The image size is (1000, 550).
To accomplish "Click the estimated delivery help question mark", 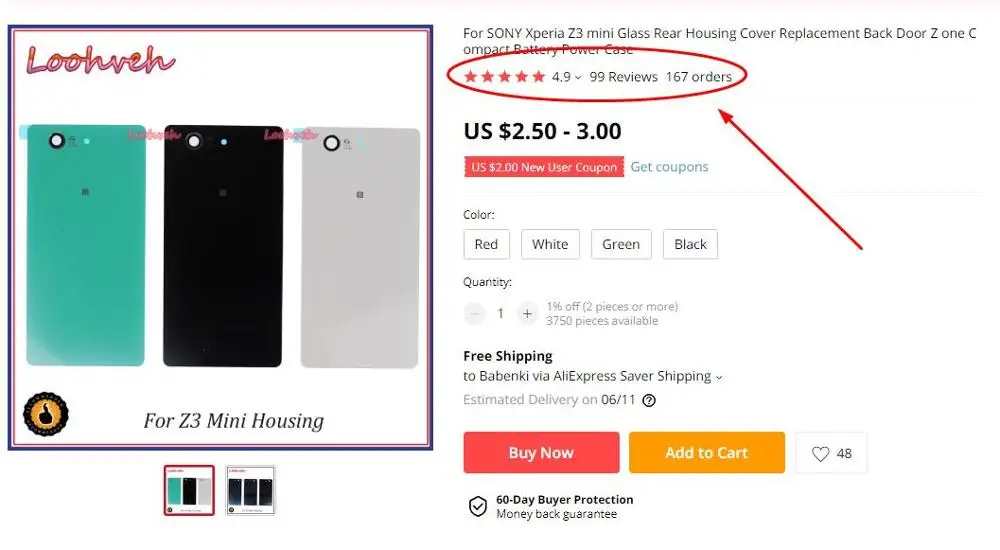I will (x=649, y=401).
